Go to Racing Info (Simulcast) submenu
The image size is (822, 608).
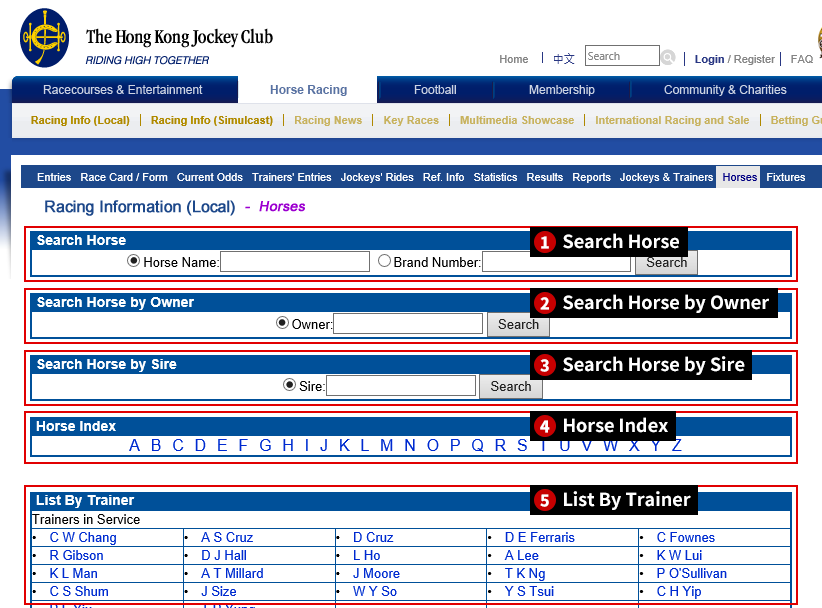point(212,120)
